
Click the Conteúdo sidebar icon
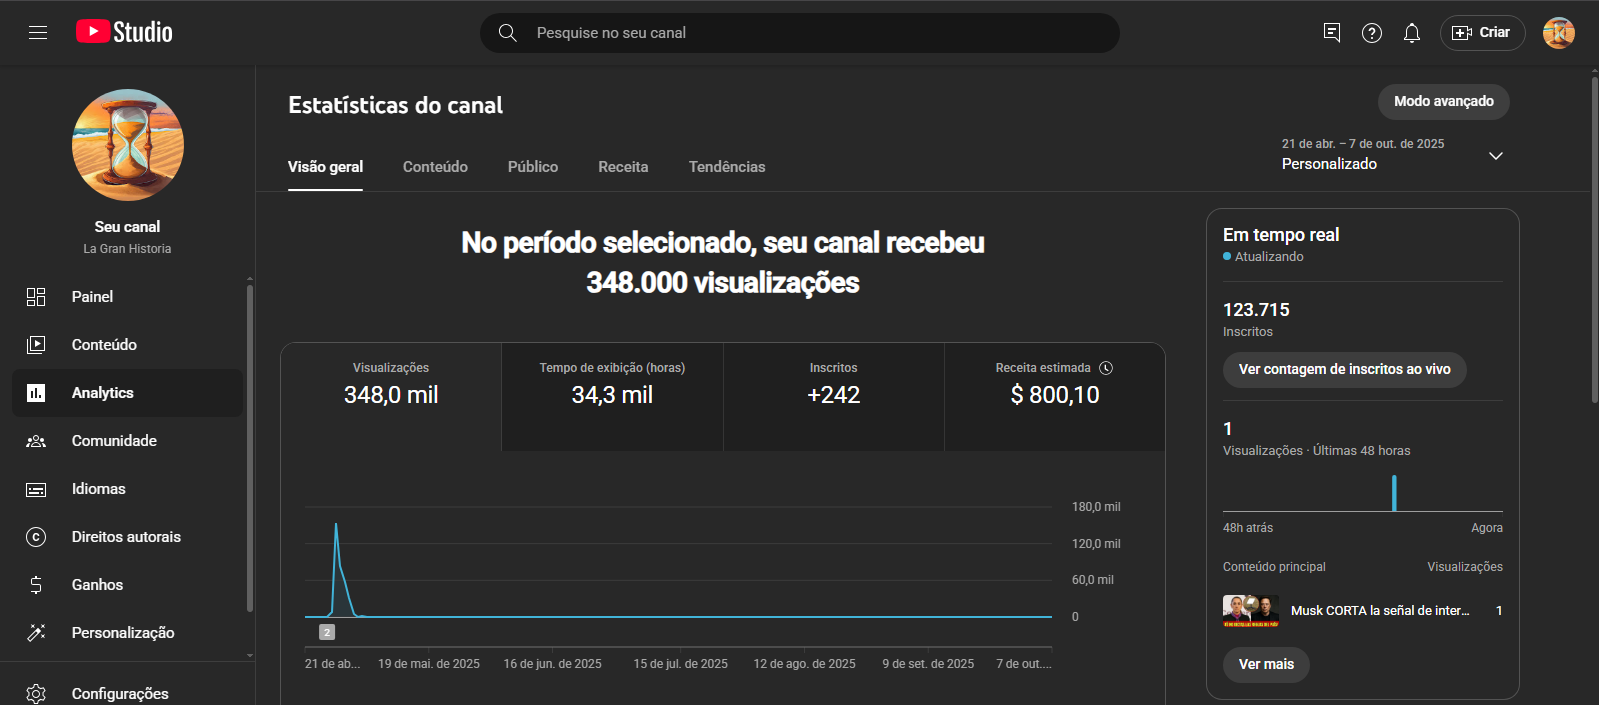click(36, 345)
